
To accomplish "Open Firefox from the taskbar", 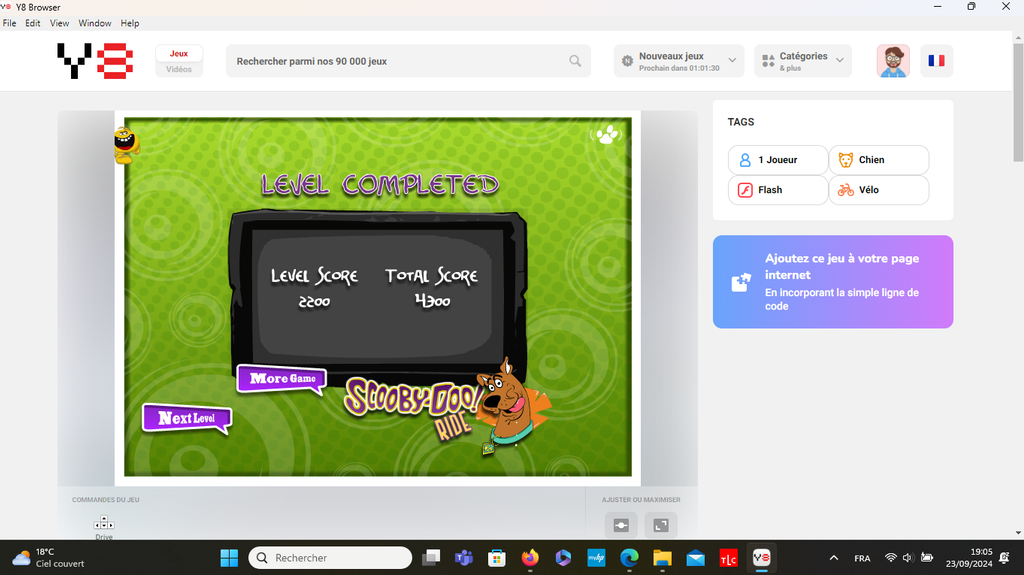I will [x=530, y=557].
